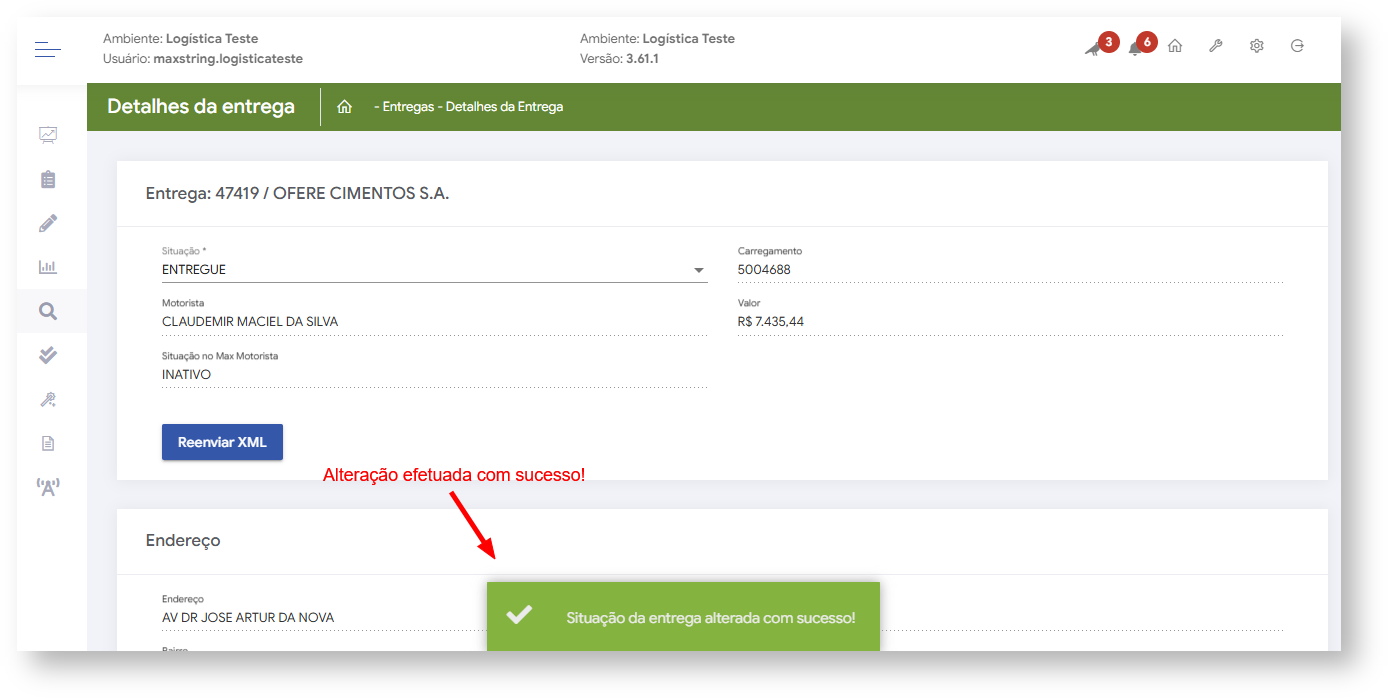Click the version text 3.61.1
This screenshot has width=1389, height=699.
click(x=642, y=59)
